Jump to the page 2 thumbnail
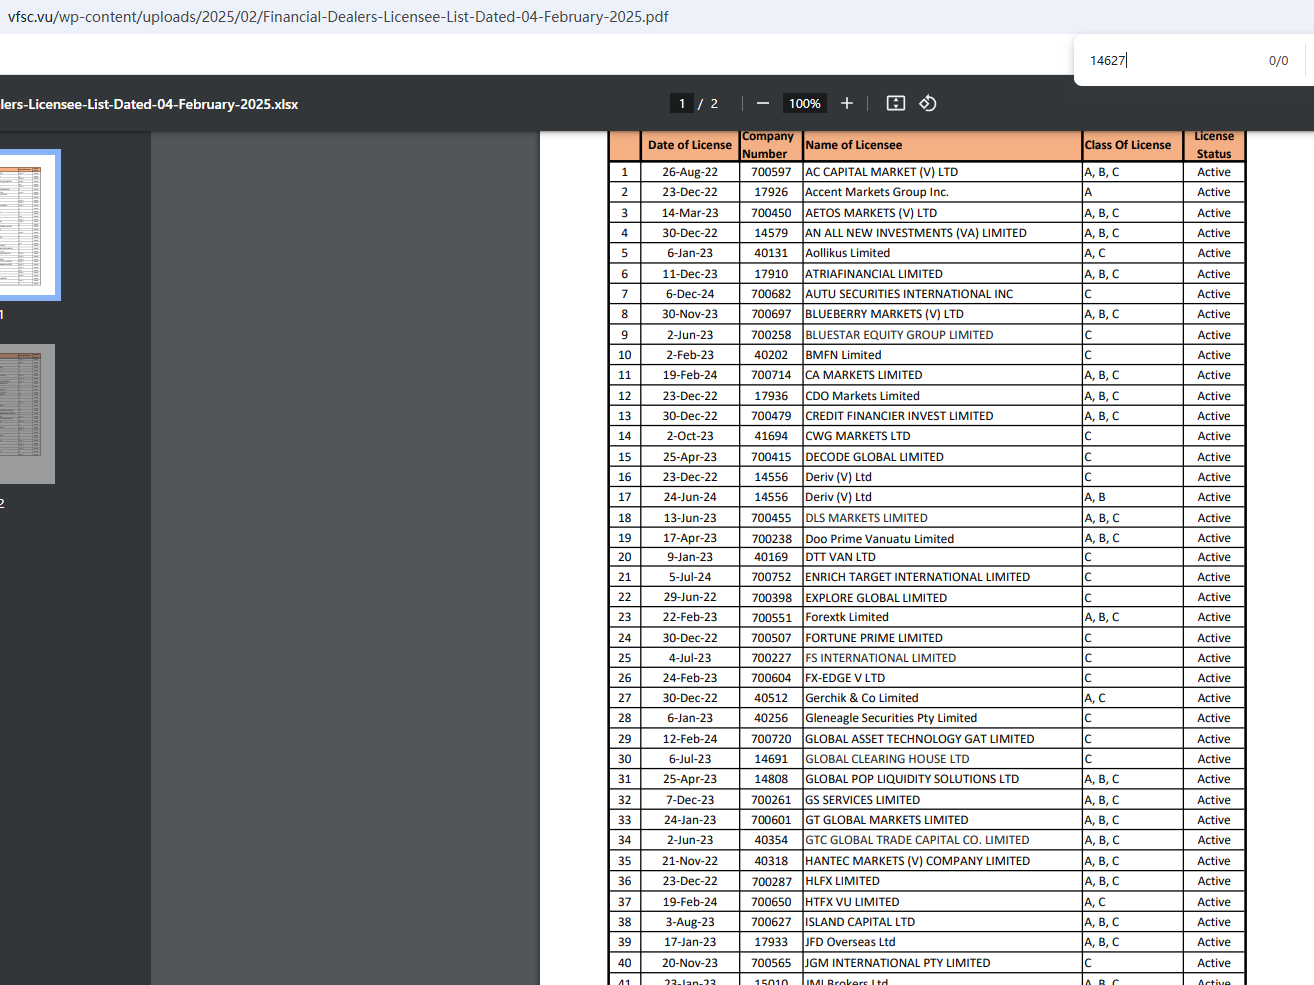Viewport: 1314px width, 985px height. [x=26, y=414]
